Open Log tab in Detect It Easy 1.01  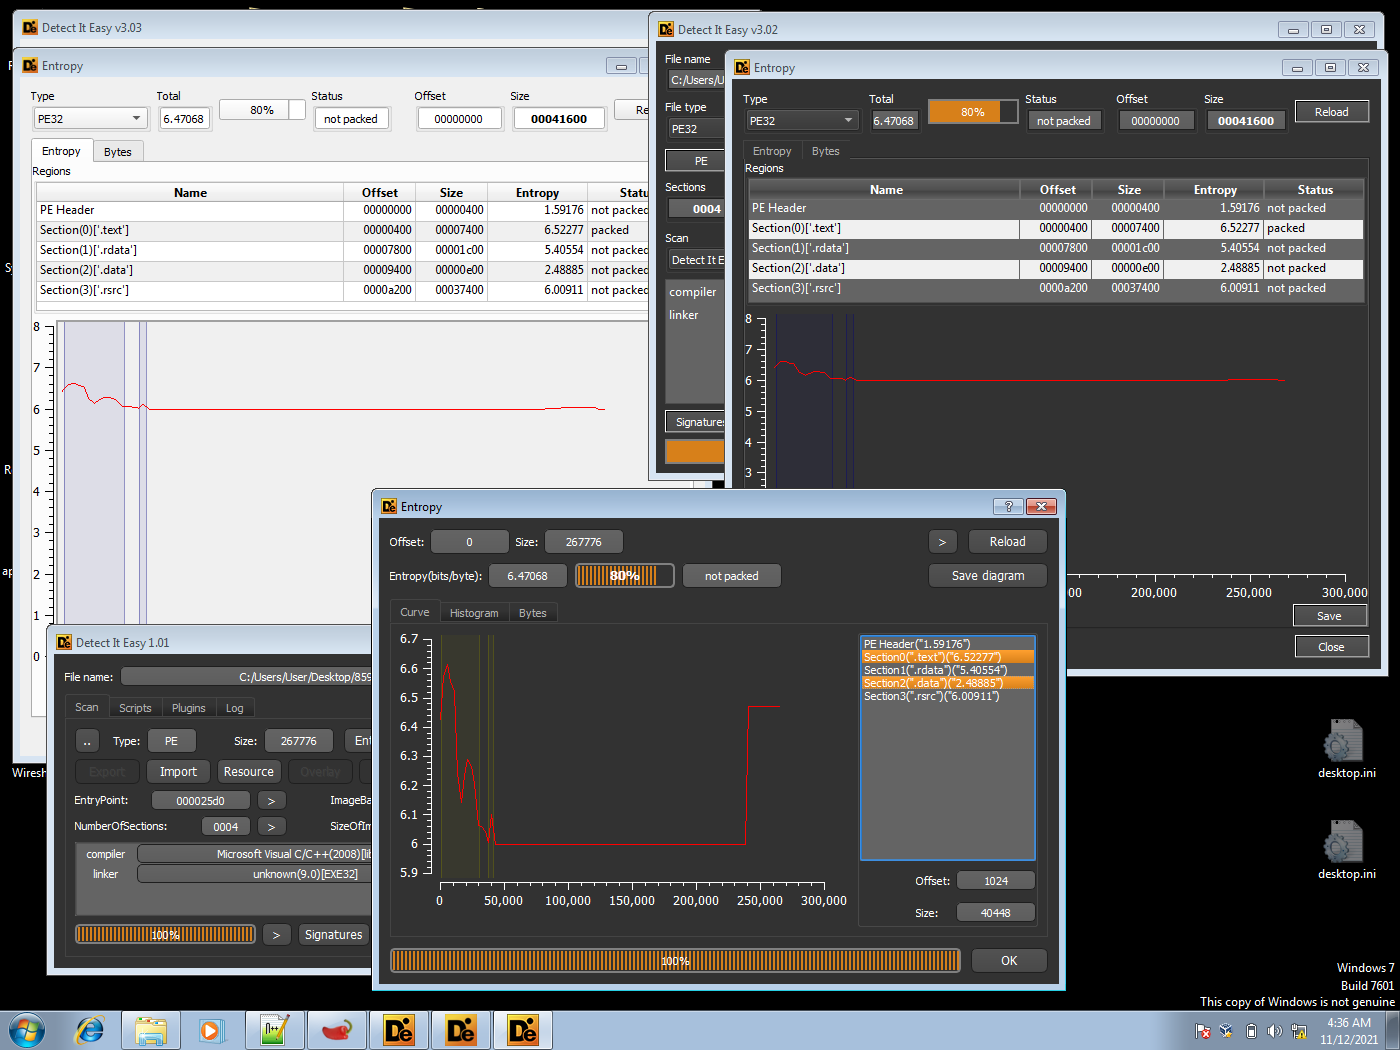235,708
